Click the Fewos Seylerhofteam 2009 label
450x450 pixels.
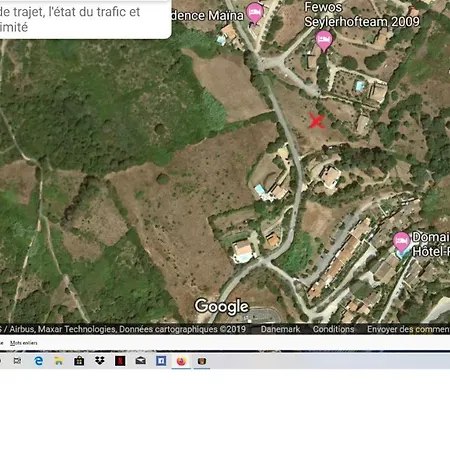[x=362, y=14]
